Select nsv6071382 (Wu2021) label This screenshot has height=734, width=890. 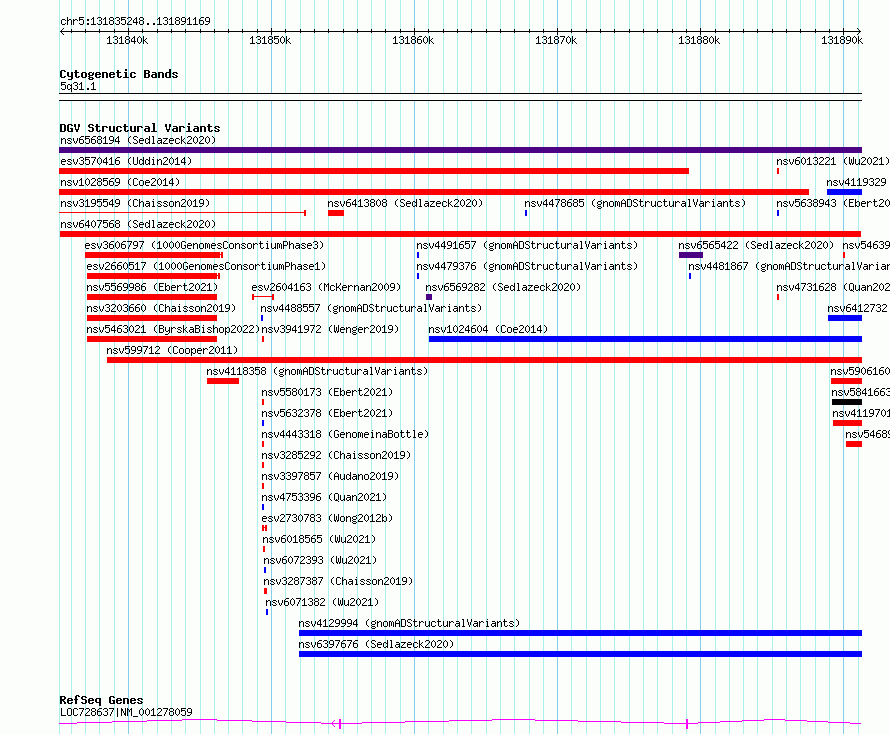[x=322, y=602]
